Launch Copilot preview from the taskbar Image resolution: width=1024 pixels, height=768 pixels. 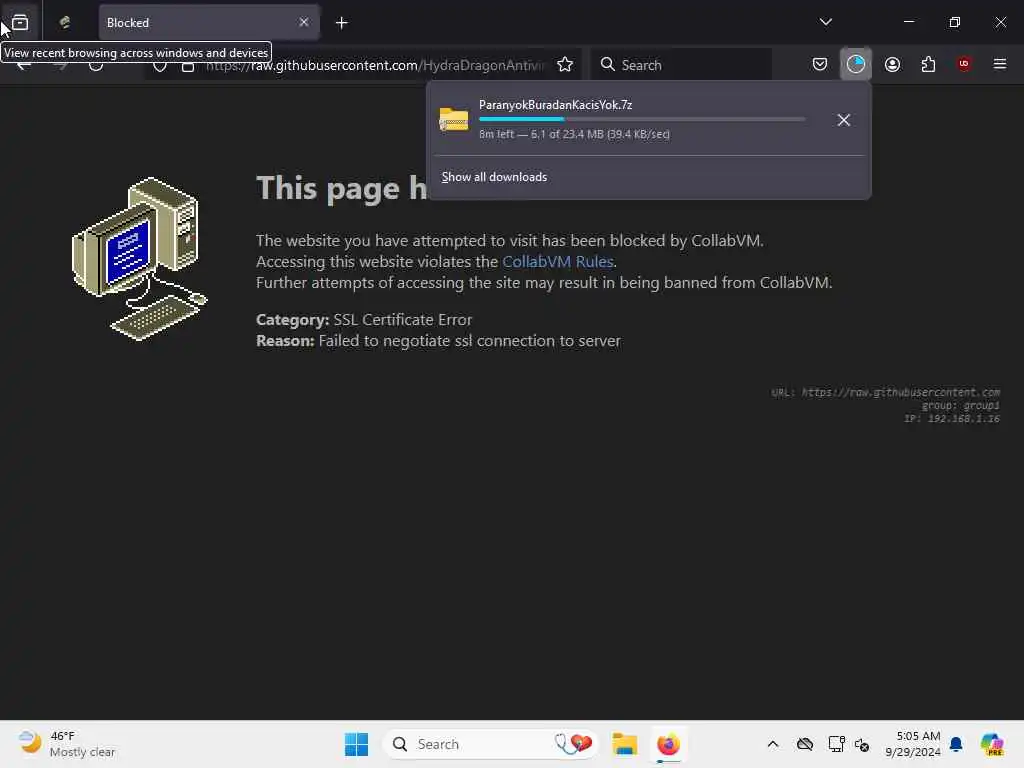point(991,744)
